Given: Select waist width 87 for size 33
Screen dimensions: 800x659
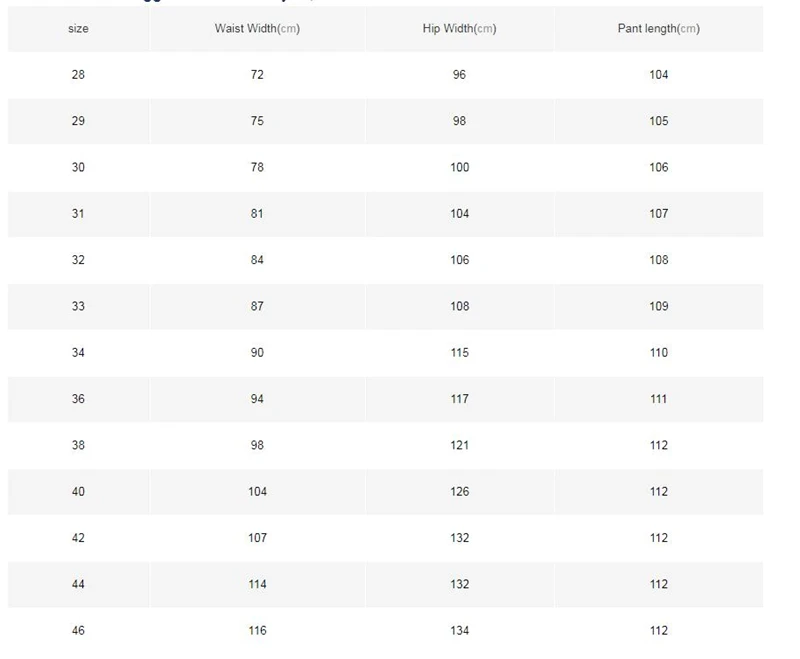Looking at the screenshot, I should pos(257,307).
